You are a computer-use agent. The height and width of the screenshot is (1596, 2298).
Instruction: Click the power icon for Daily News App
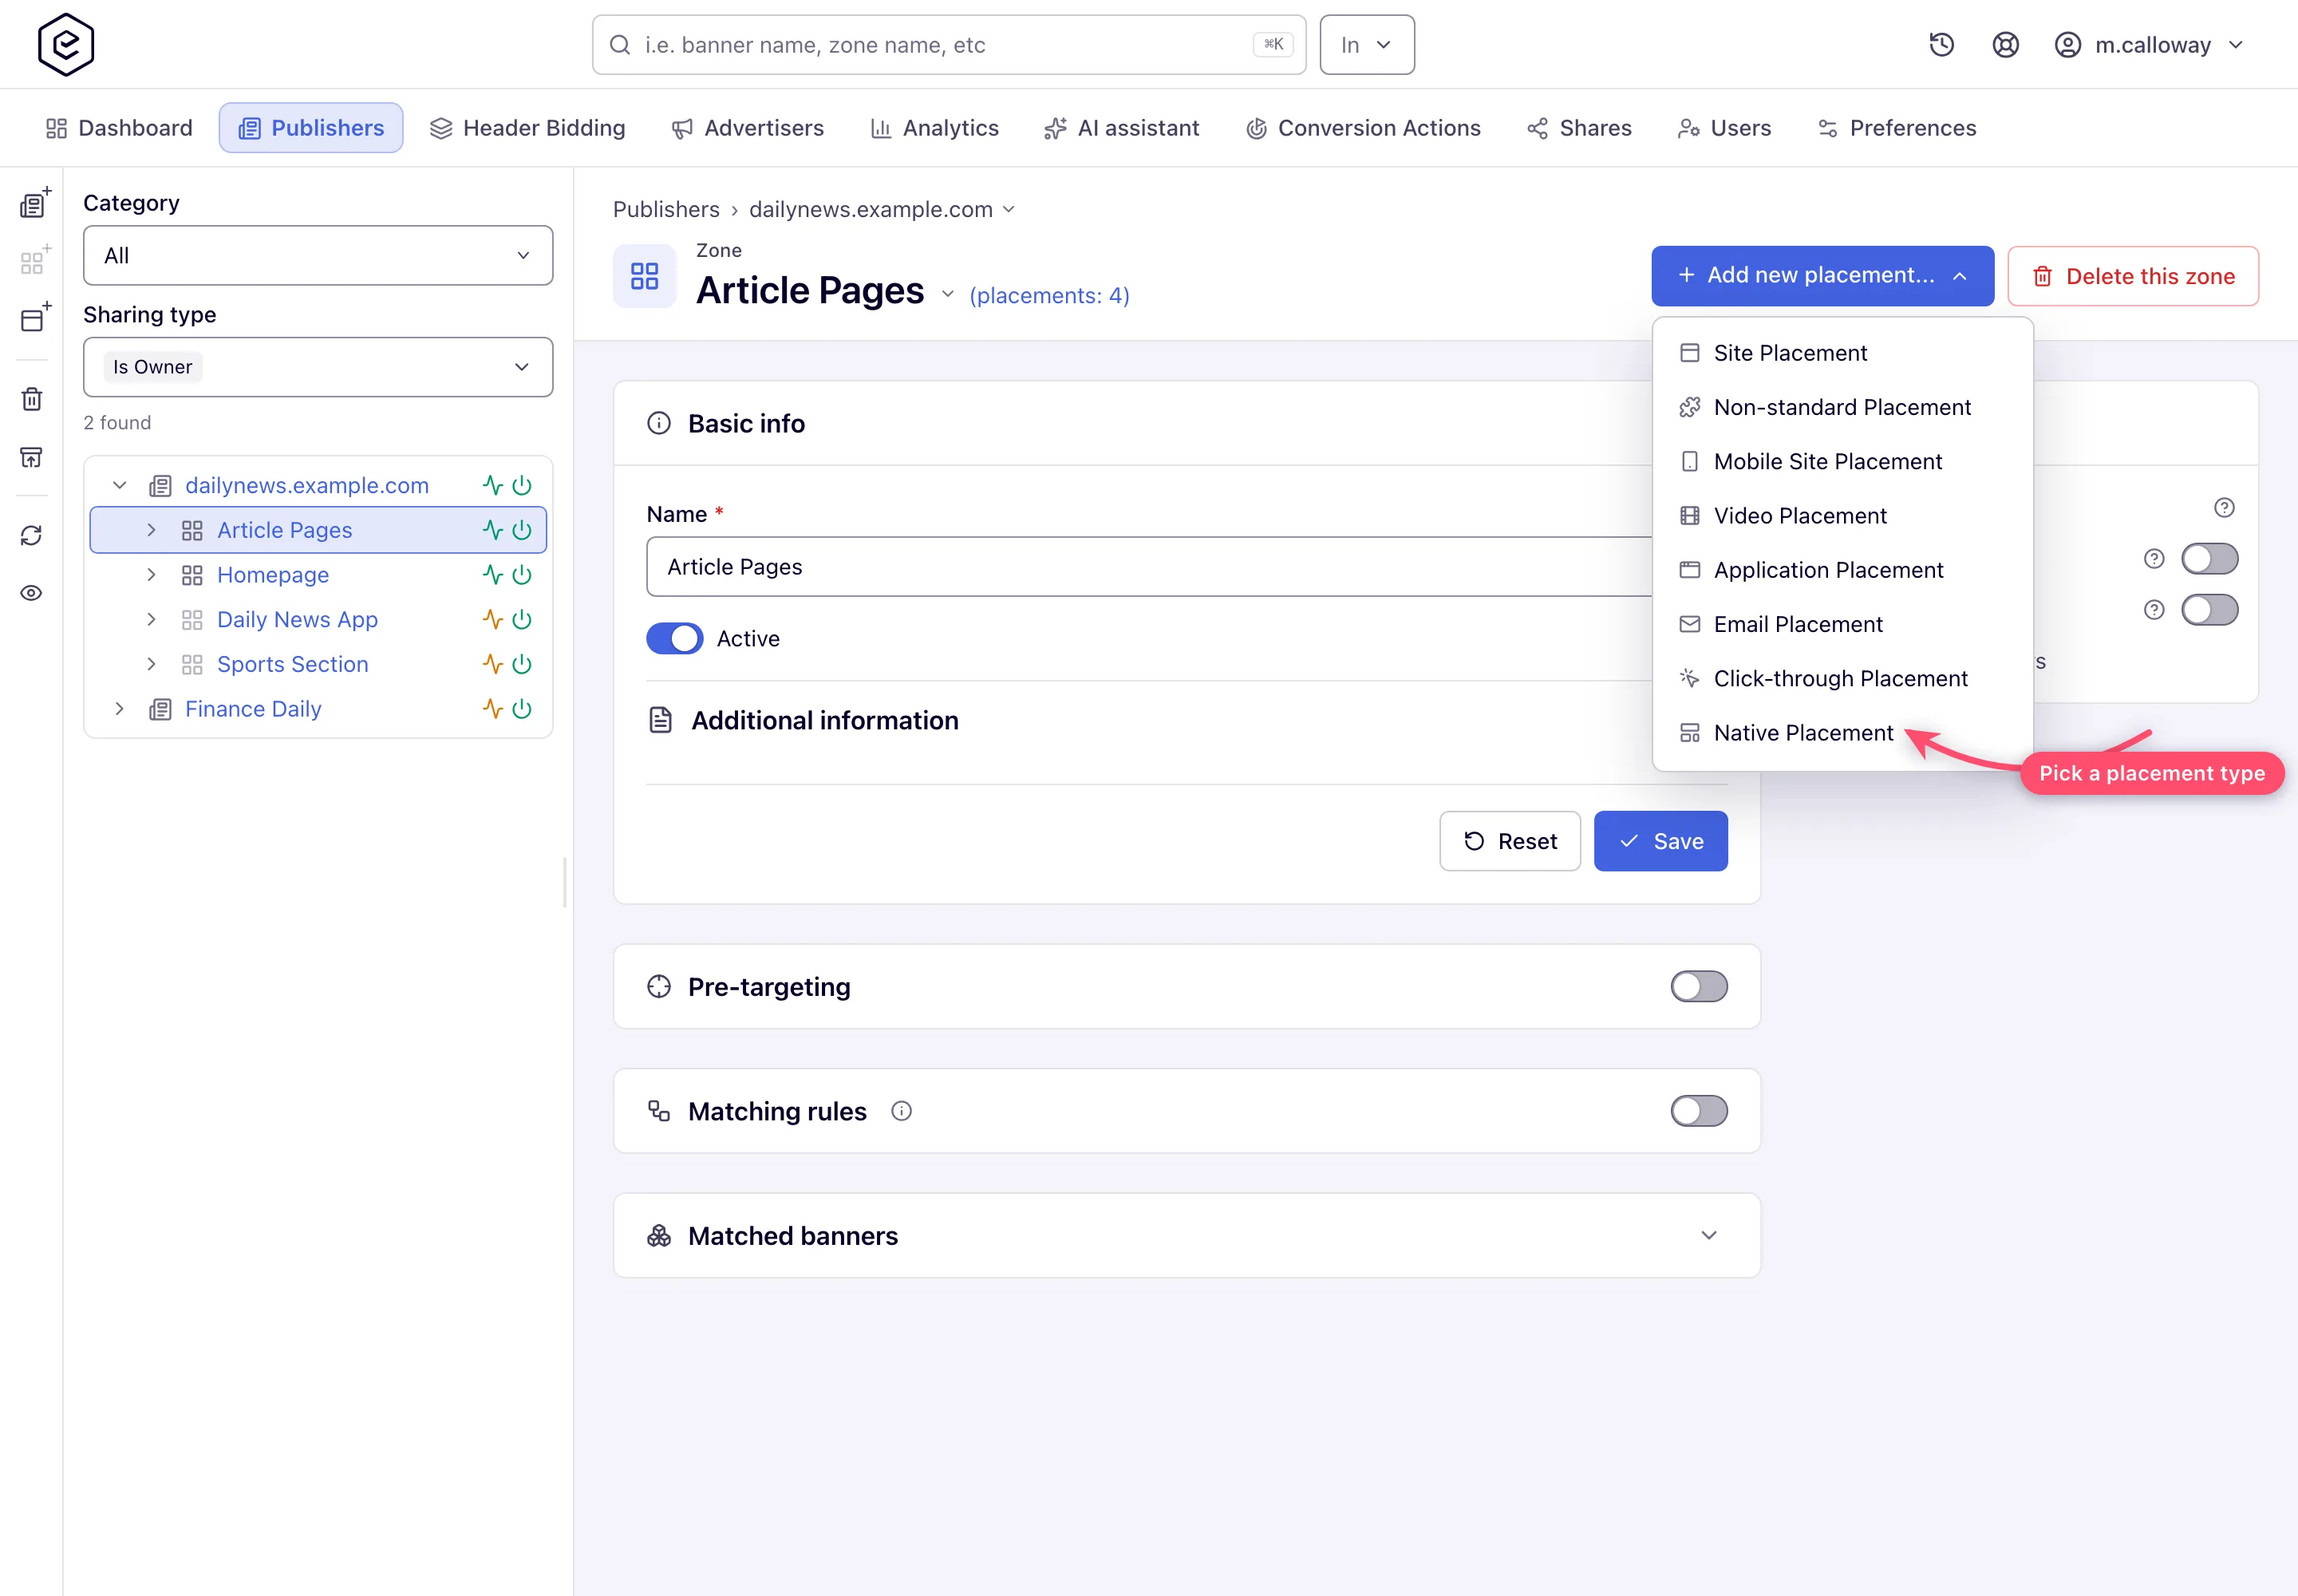[522, 620]
